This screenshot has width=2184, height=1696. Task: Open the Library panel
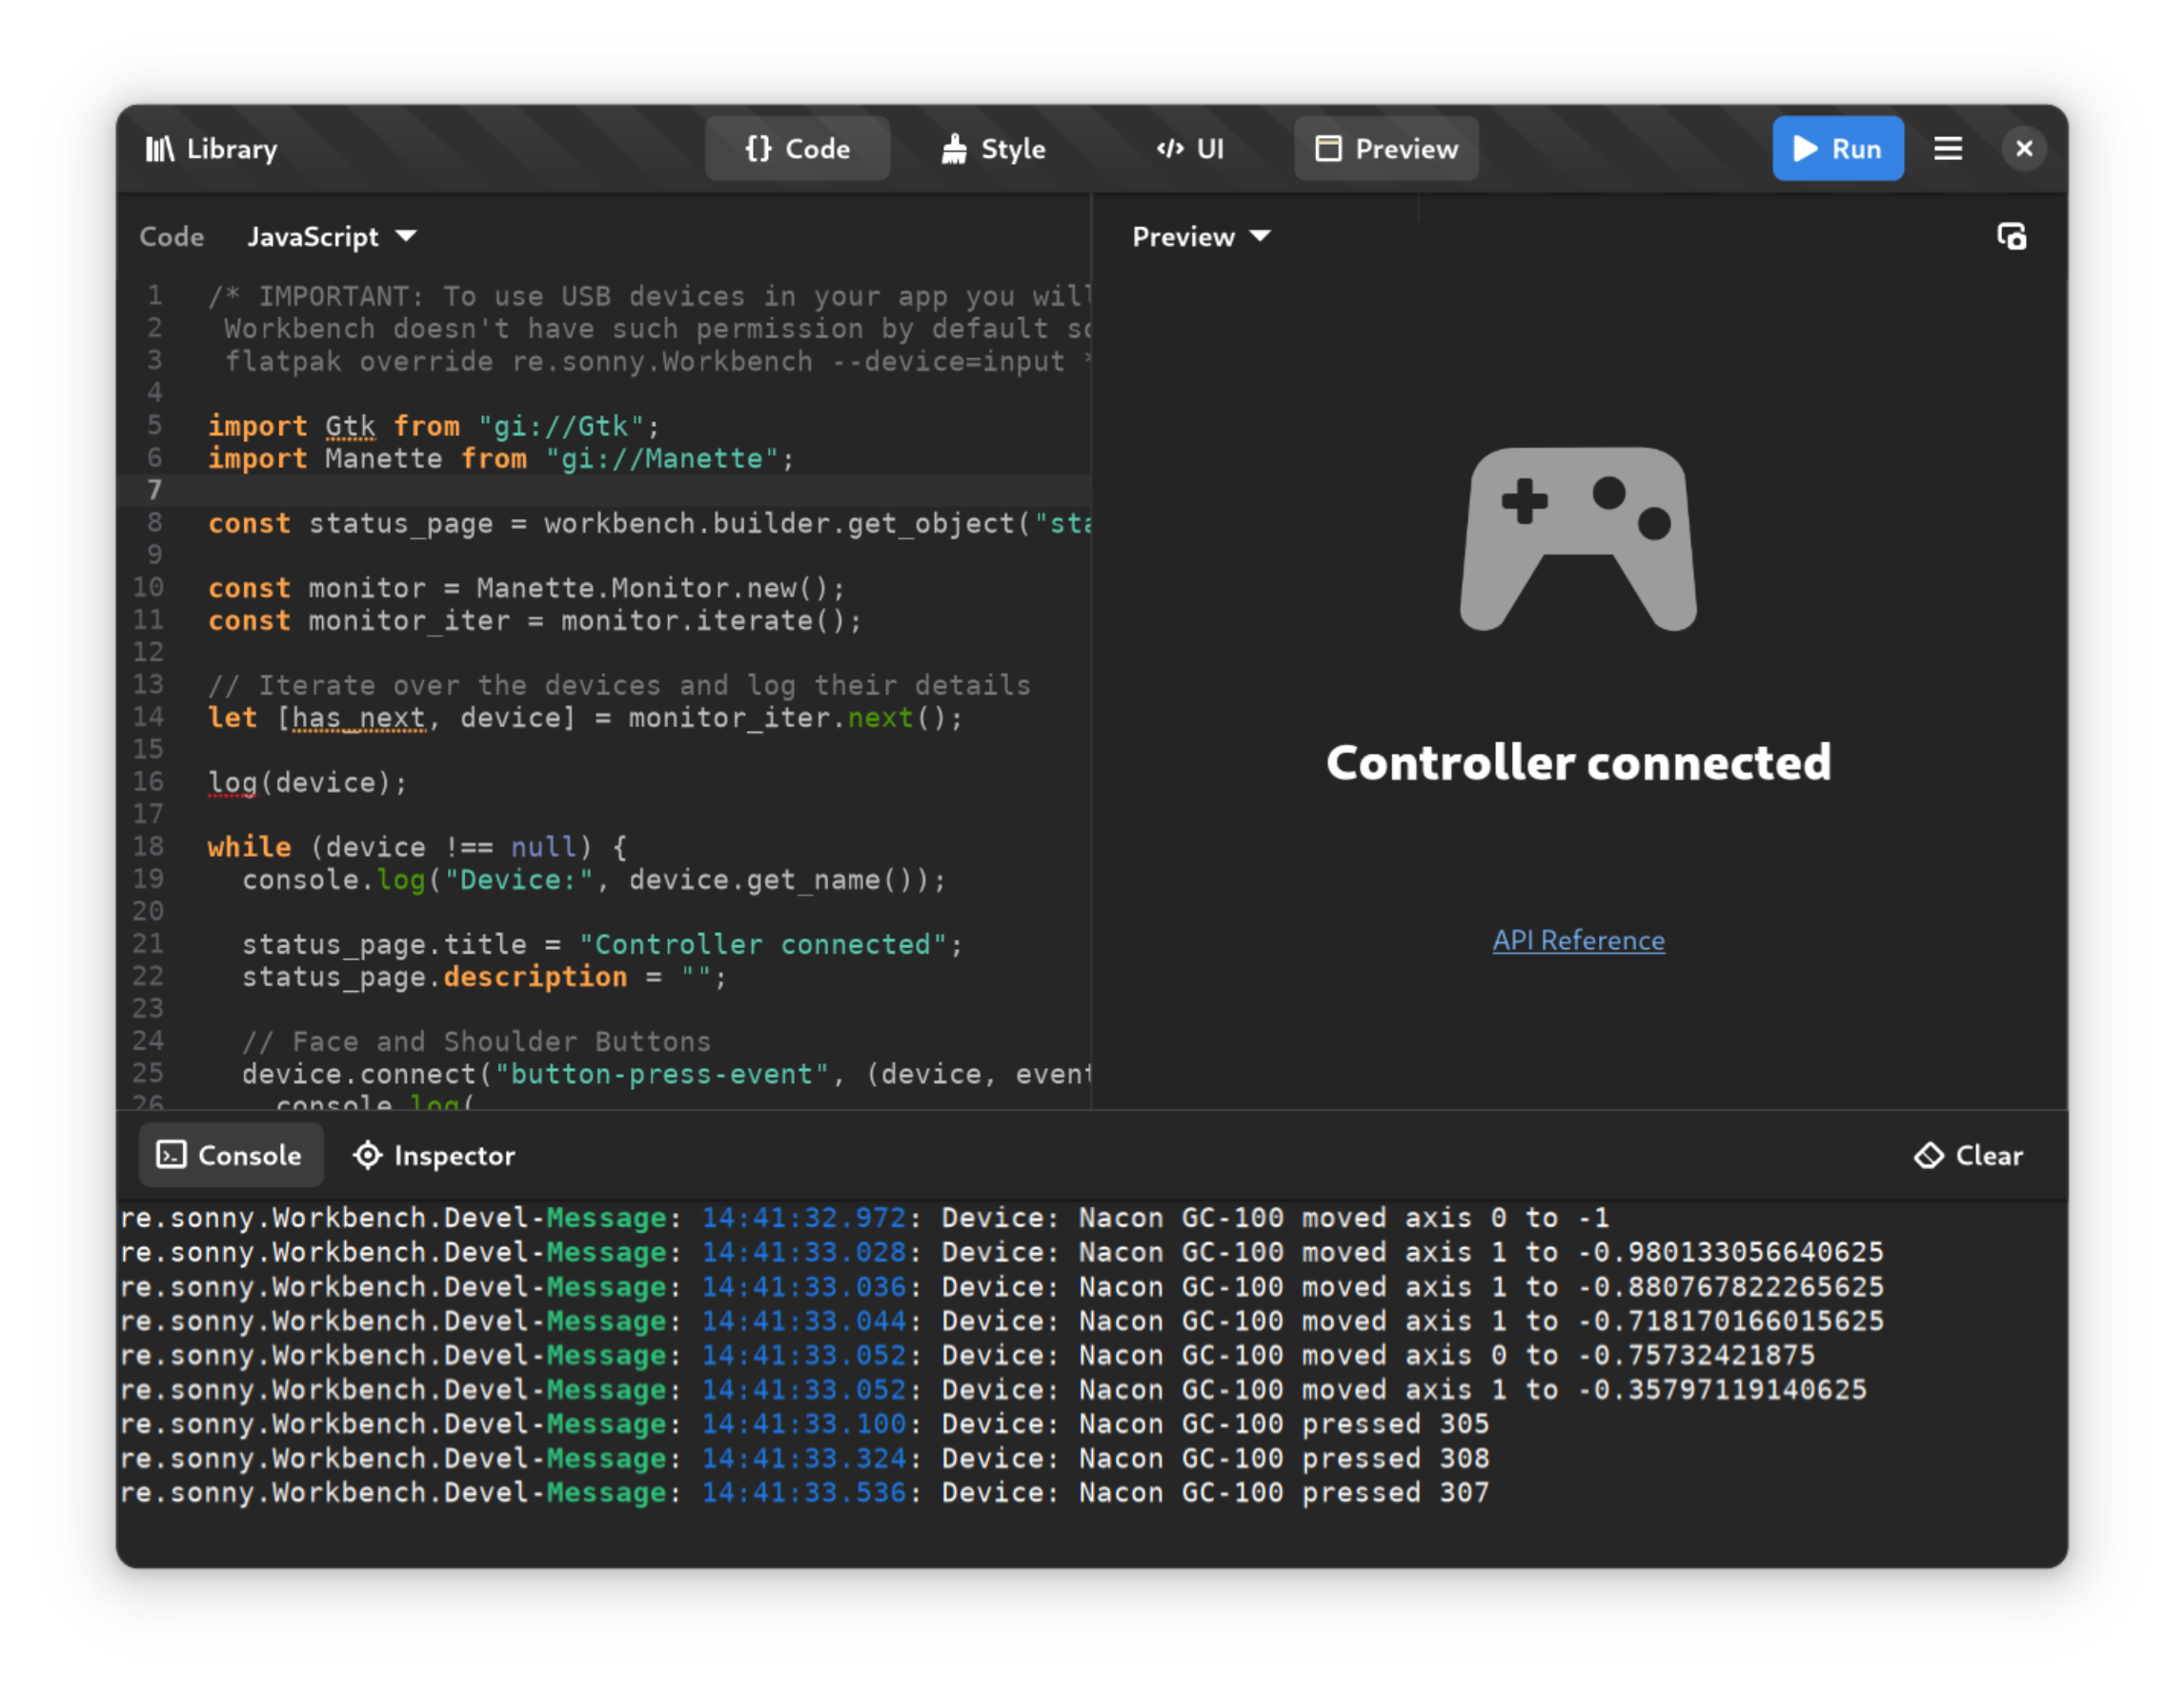211,149
